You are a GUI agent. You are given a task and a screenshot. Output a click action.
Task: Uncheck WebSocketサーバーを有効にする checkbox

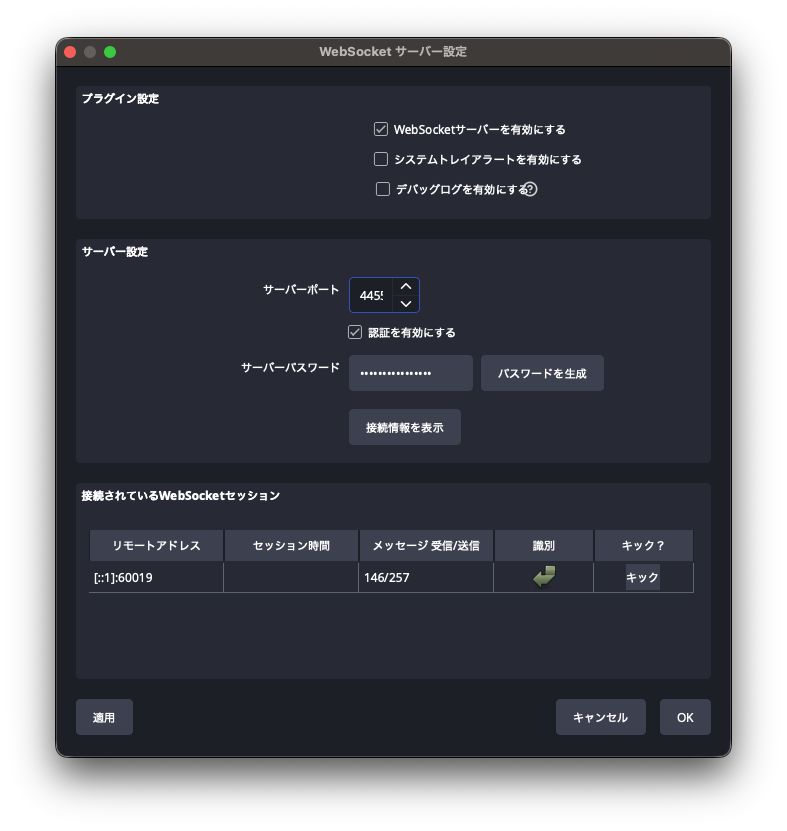pos(381,129)
